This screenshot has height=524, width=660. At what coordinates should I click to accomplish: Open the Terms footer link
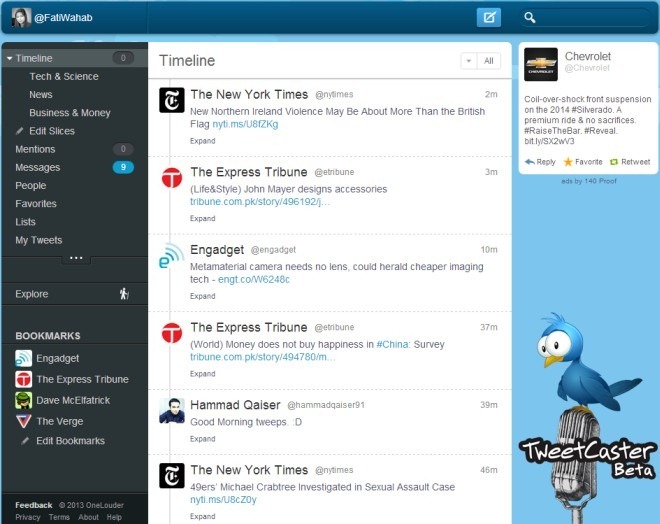pyautogui.click(x=59, y=517)
